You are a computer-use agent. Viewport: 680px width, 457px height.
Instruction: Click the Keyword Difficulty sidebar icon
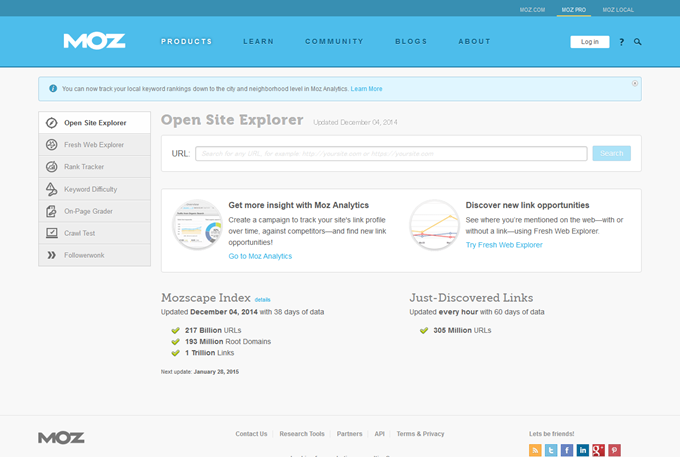pos(52,189)
